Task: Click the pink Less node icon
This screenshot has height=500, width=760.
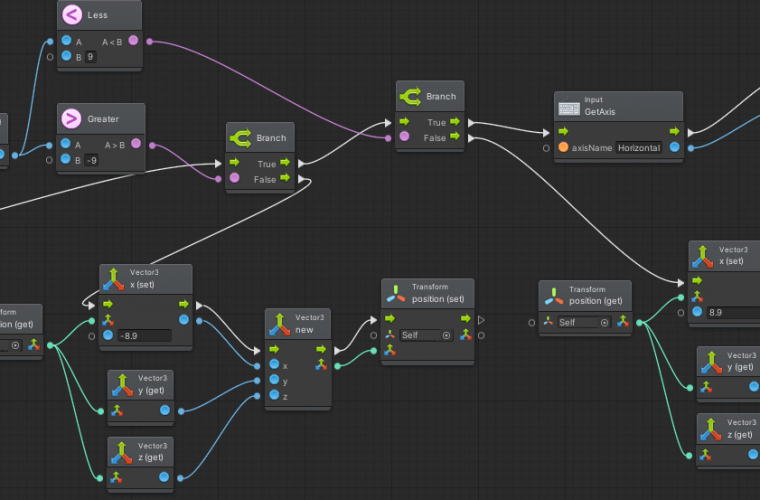Action: click(72, 15)
